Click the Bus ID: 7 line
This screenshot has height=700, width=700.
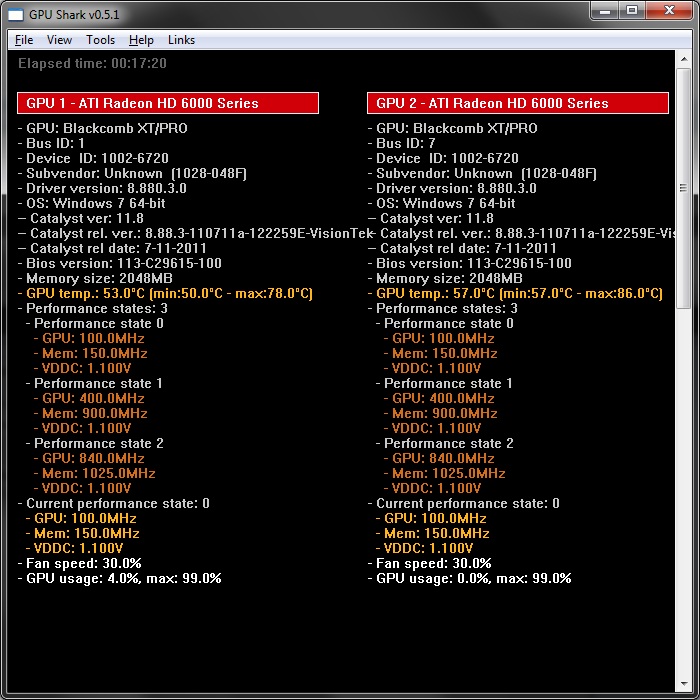[x=402, y=143]
